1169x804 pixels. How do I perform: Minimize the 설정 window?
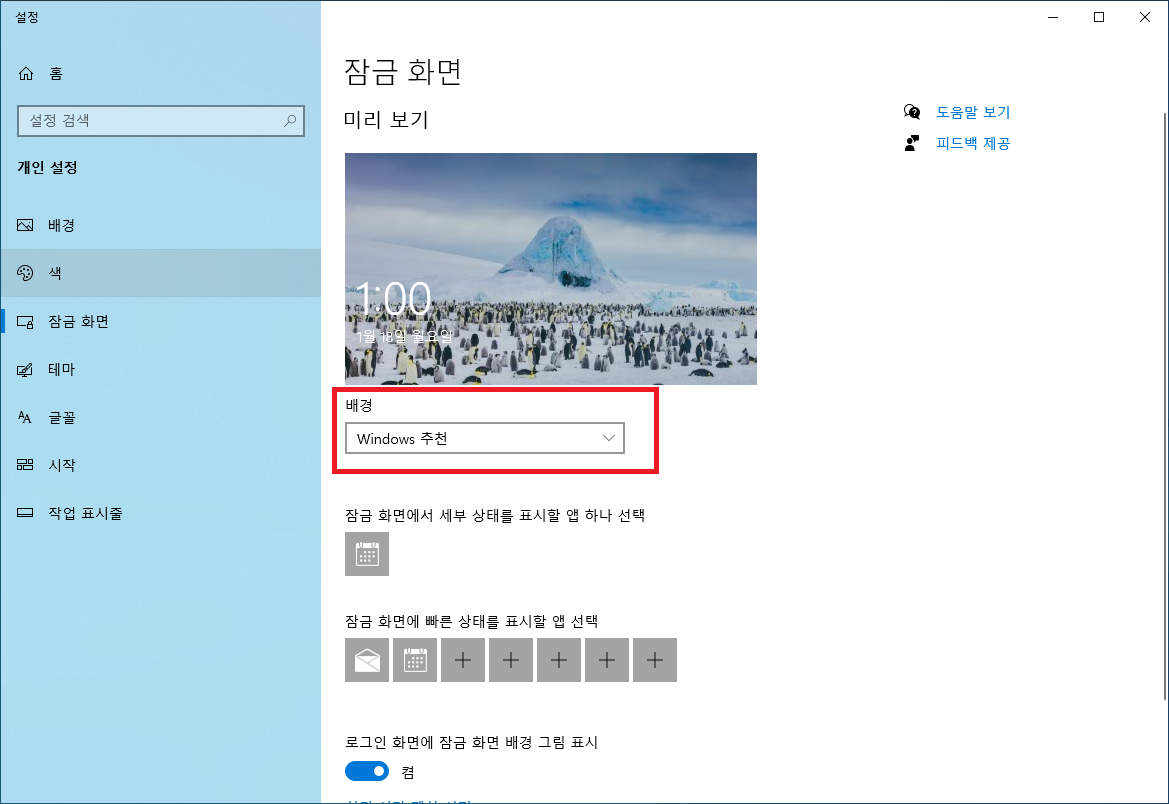pos(1053,17)
